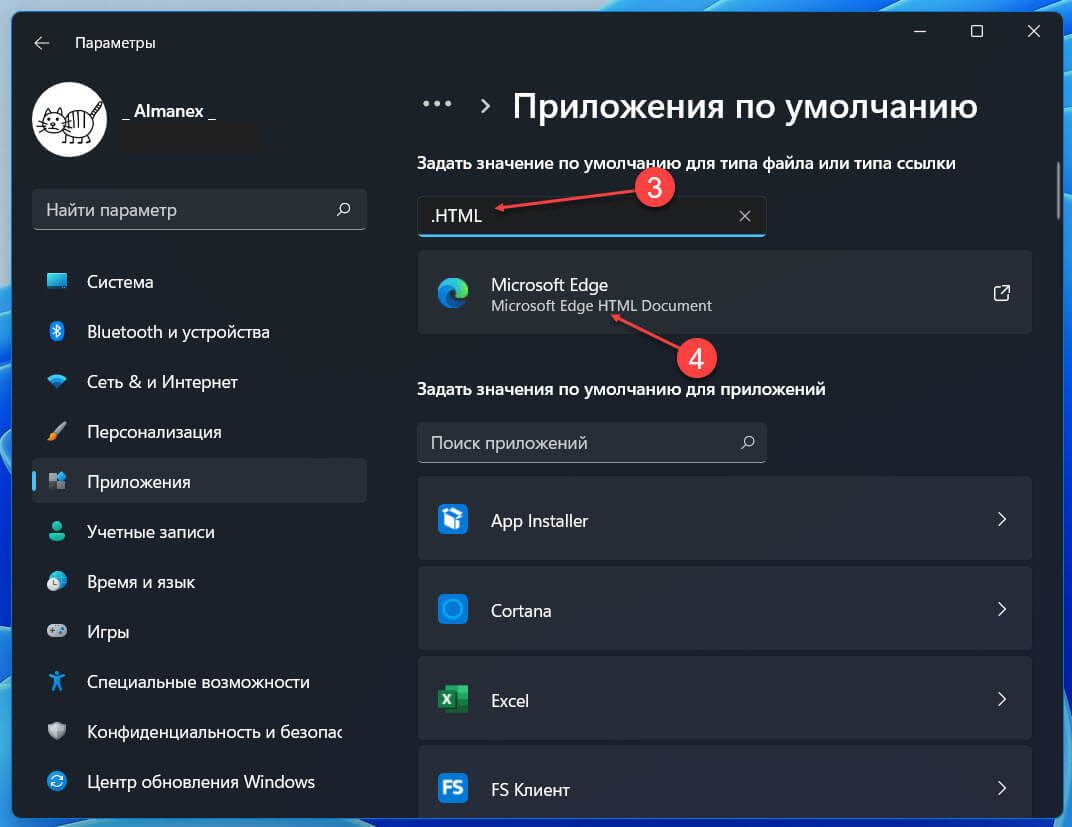Clear the .HTML field with X
The height and width of the screenshot is (827, 1072).
pos(745,216)
